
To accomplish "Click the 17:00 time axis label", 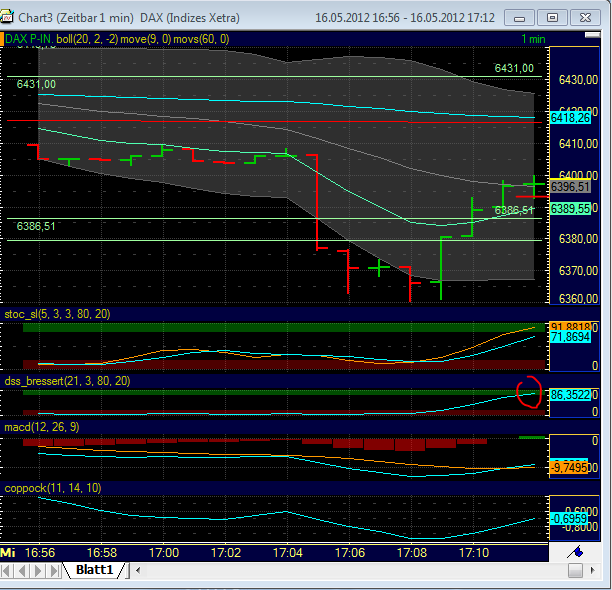I will (x=164, y=553).
